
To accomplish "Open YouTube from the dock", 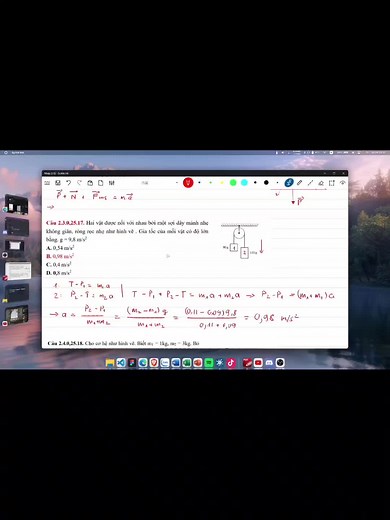I will coord(258,363).
